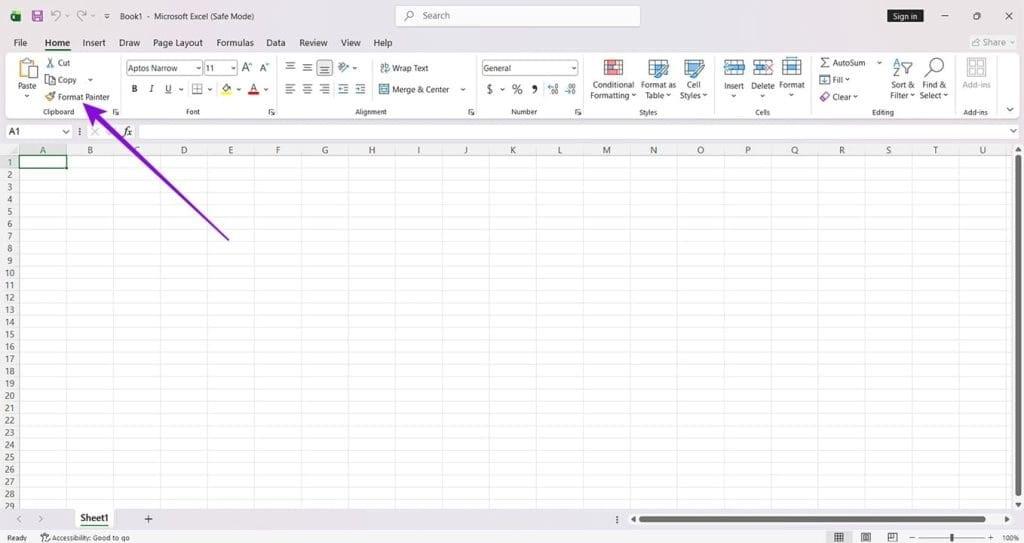Apply Accounting dollar number format

tap(490, 89)
